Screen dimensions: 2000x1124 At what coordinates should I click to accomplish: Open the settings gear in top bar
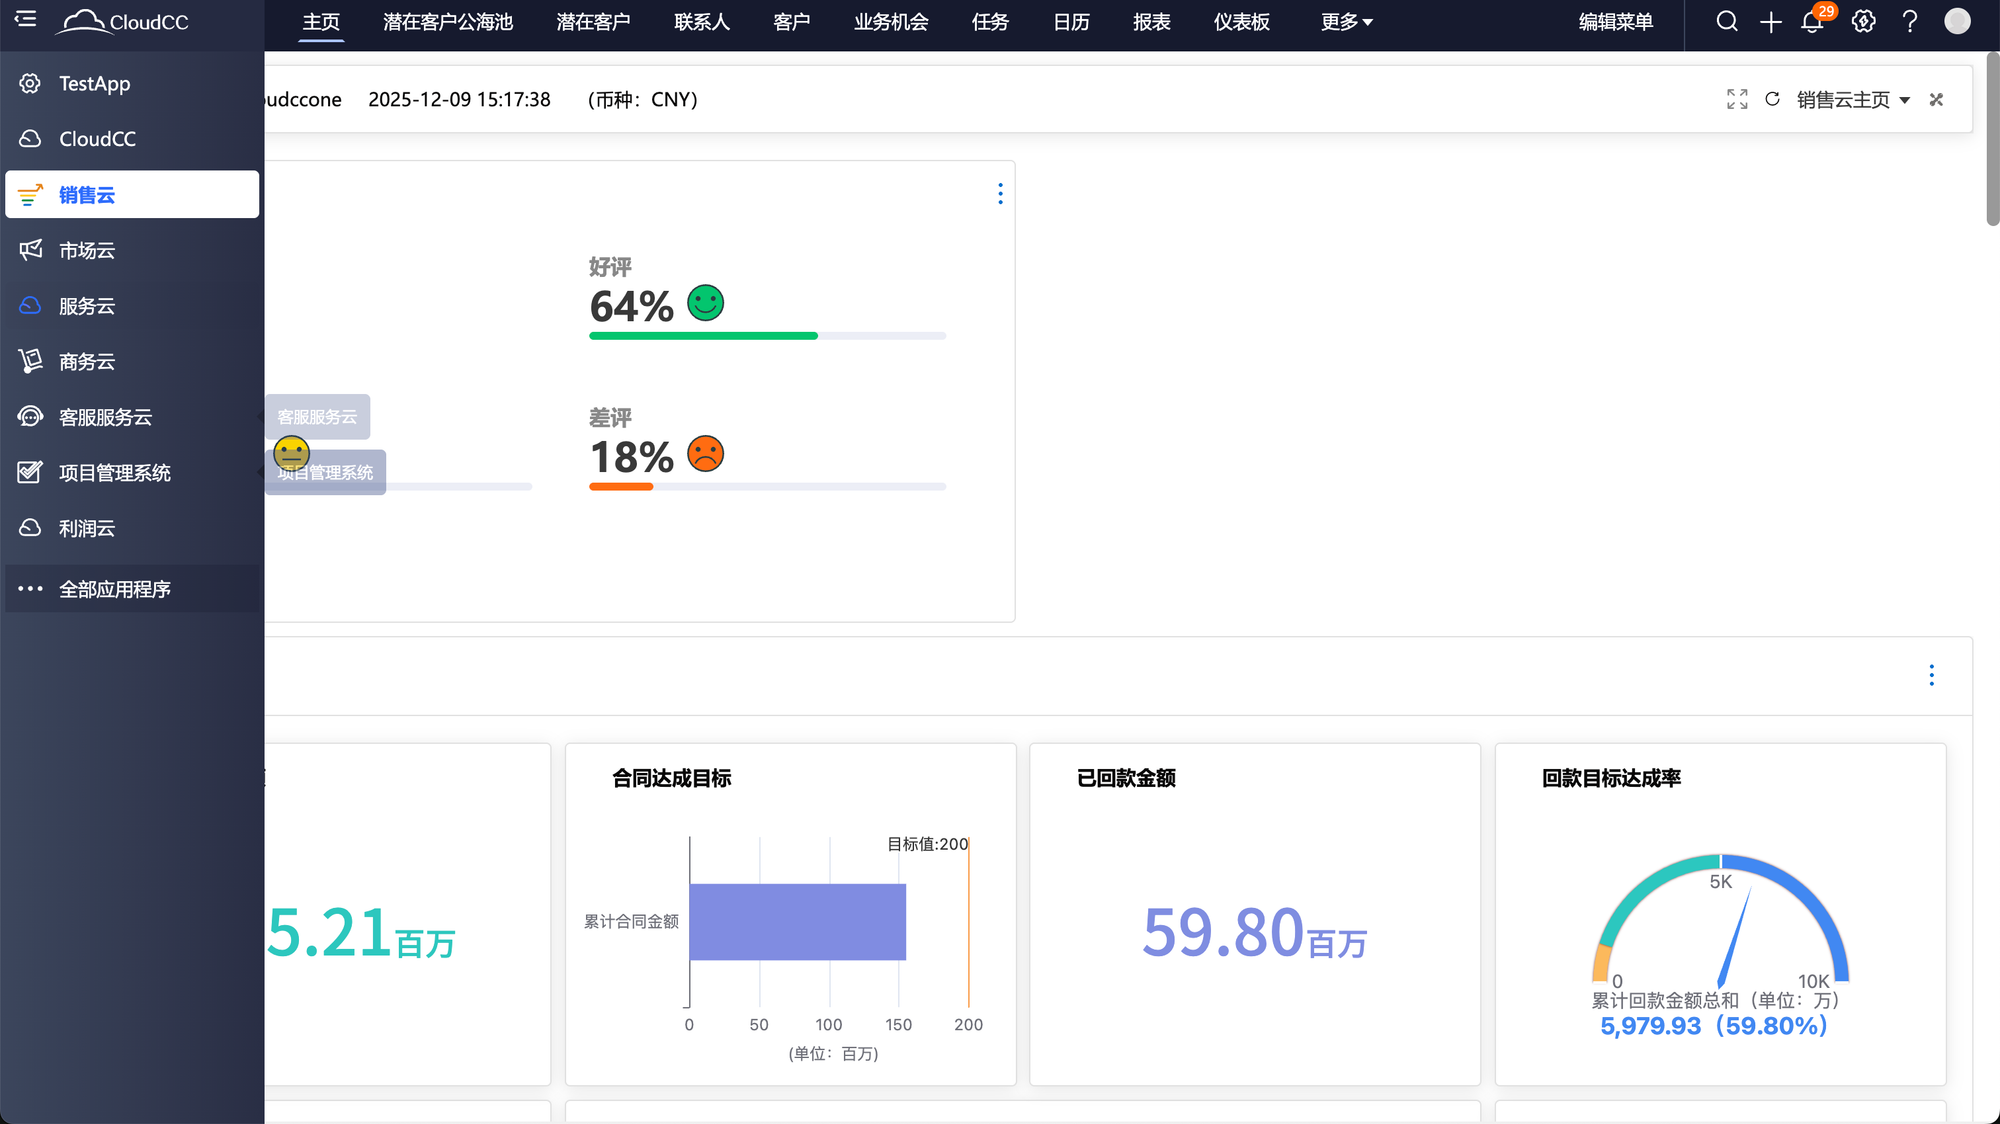point(1863,22)
